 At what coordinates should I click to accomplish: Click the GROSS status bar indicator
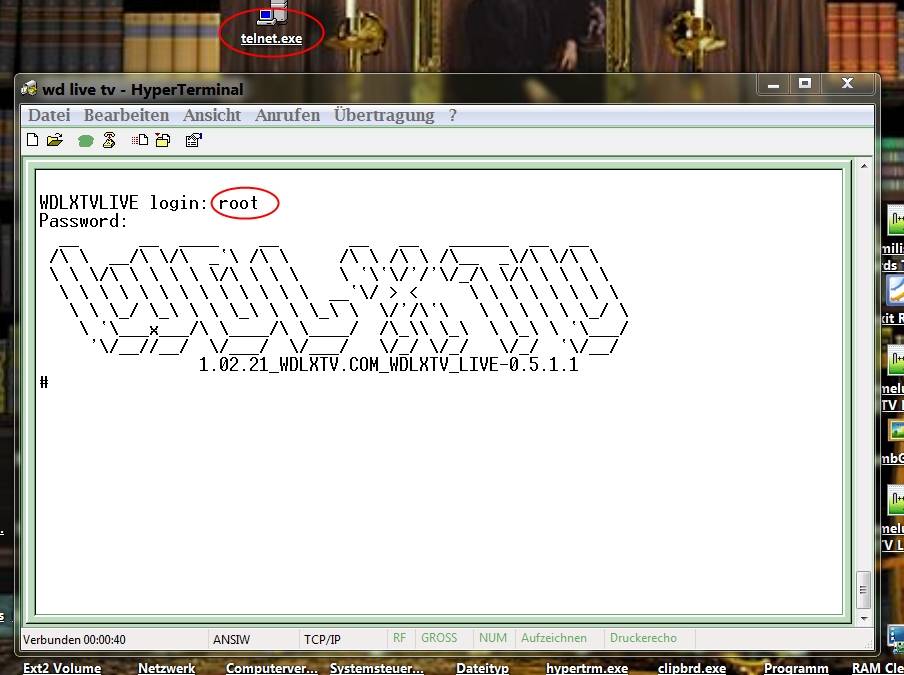coord(439,638)
